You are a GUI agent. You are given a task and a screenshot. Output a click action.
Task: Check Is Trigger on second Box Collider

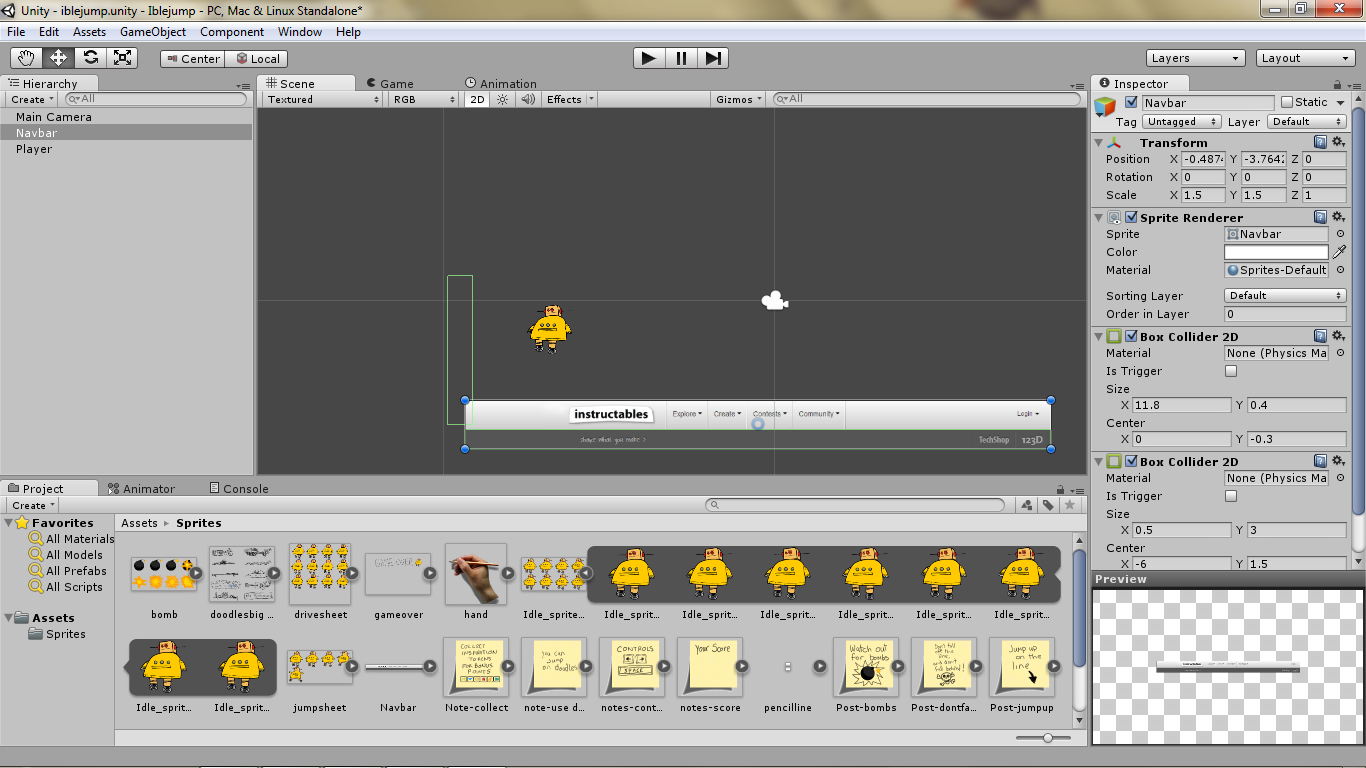click(x=1231, y=496)
